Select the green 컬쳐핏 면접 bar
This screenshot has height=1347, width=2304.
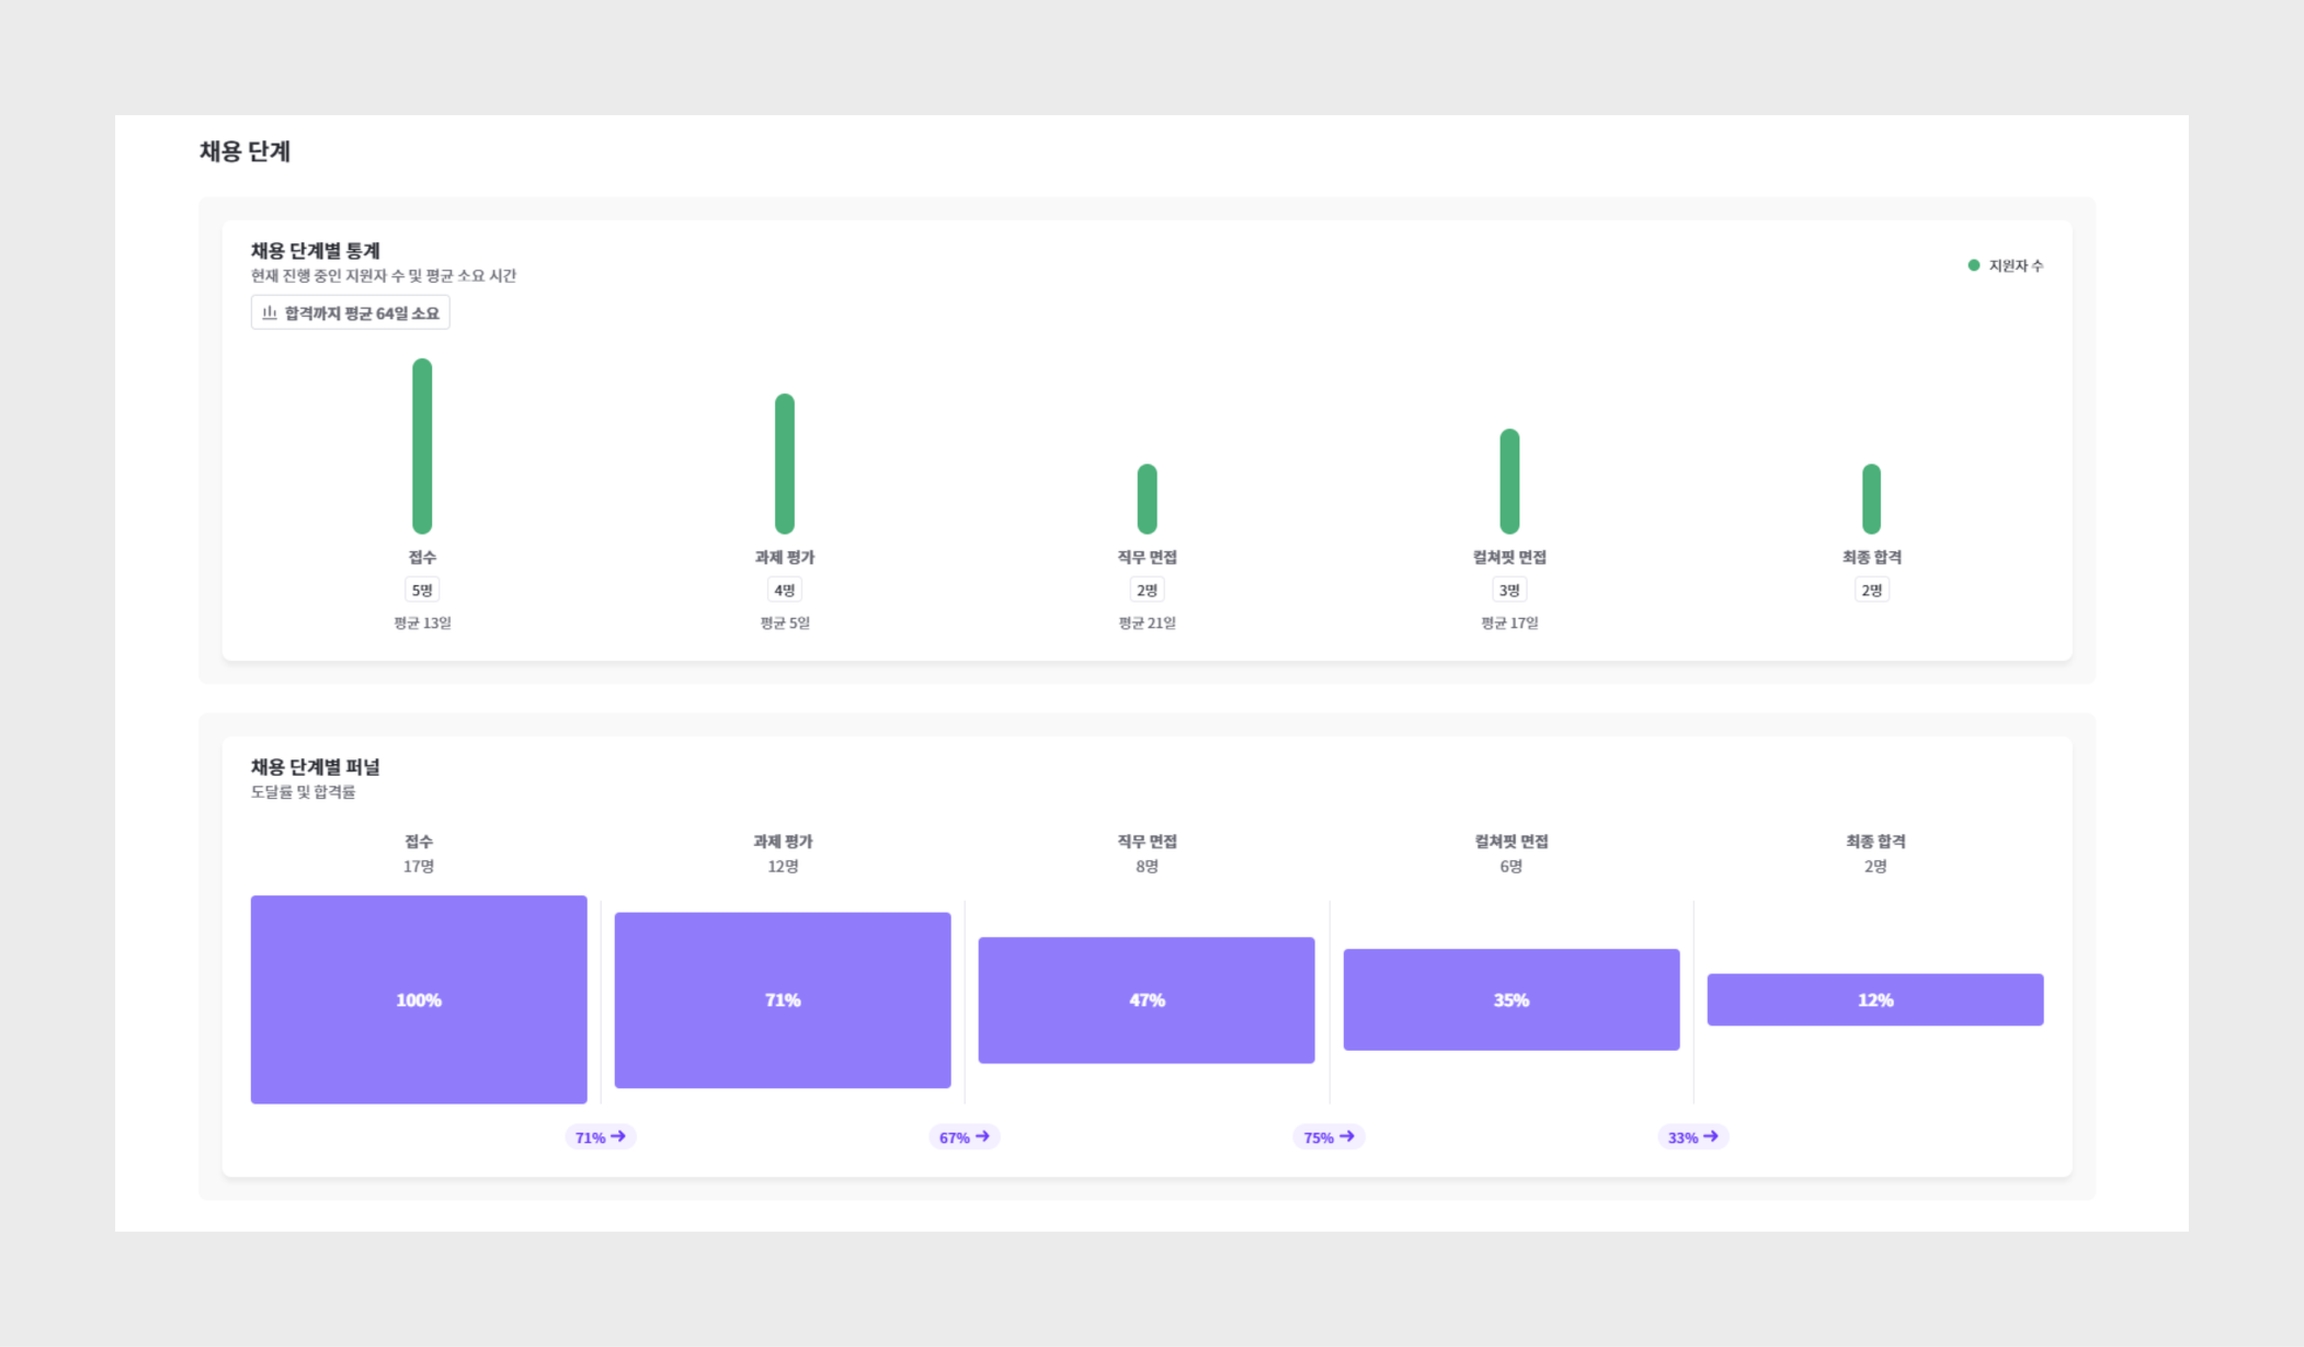click(1509, 481)
